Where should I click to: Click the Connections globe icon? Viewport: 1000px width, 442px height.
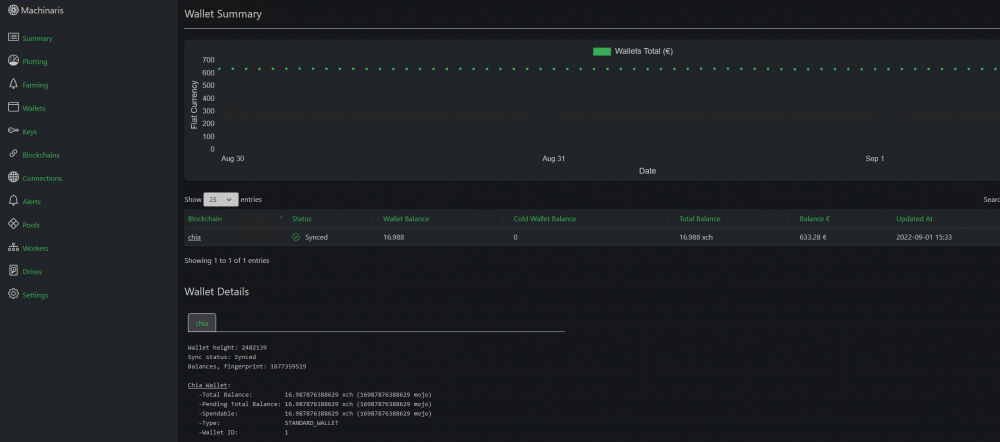[13, 177]
